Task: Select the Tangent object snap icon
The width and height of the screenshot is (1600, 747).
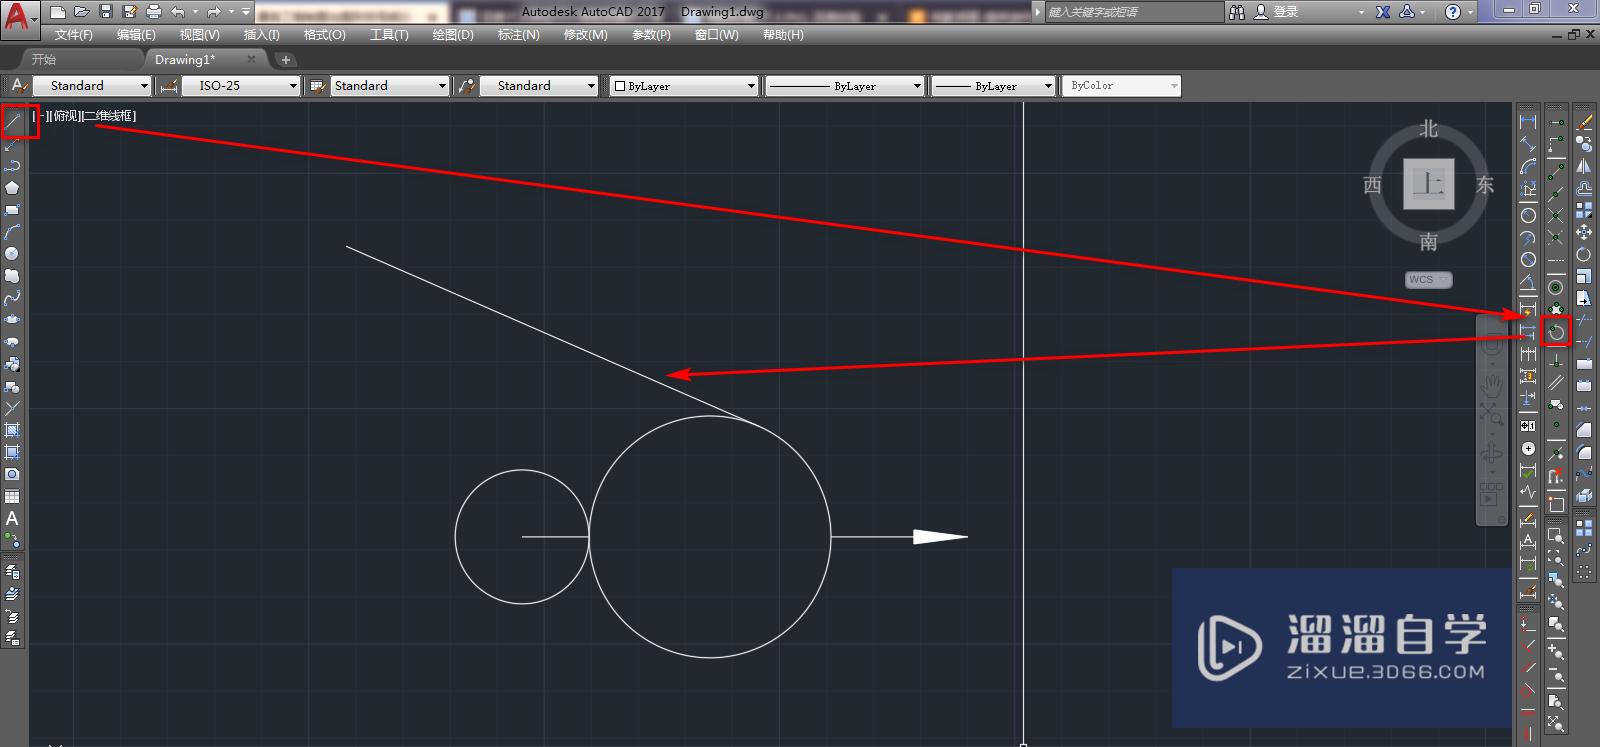Action: pyautogui.click(x=1556, y=331)
